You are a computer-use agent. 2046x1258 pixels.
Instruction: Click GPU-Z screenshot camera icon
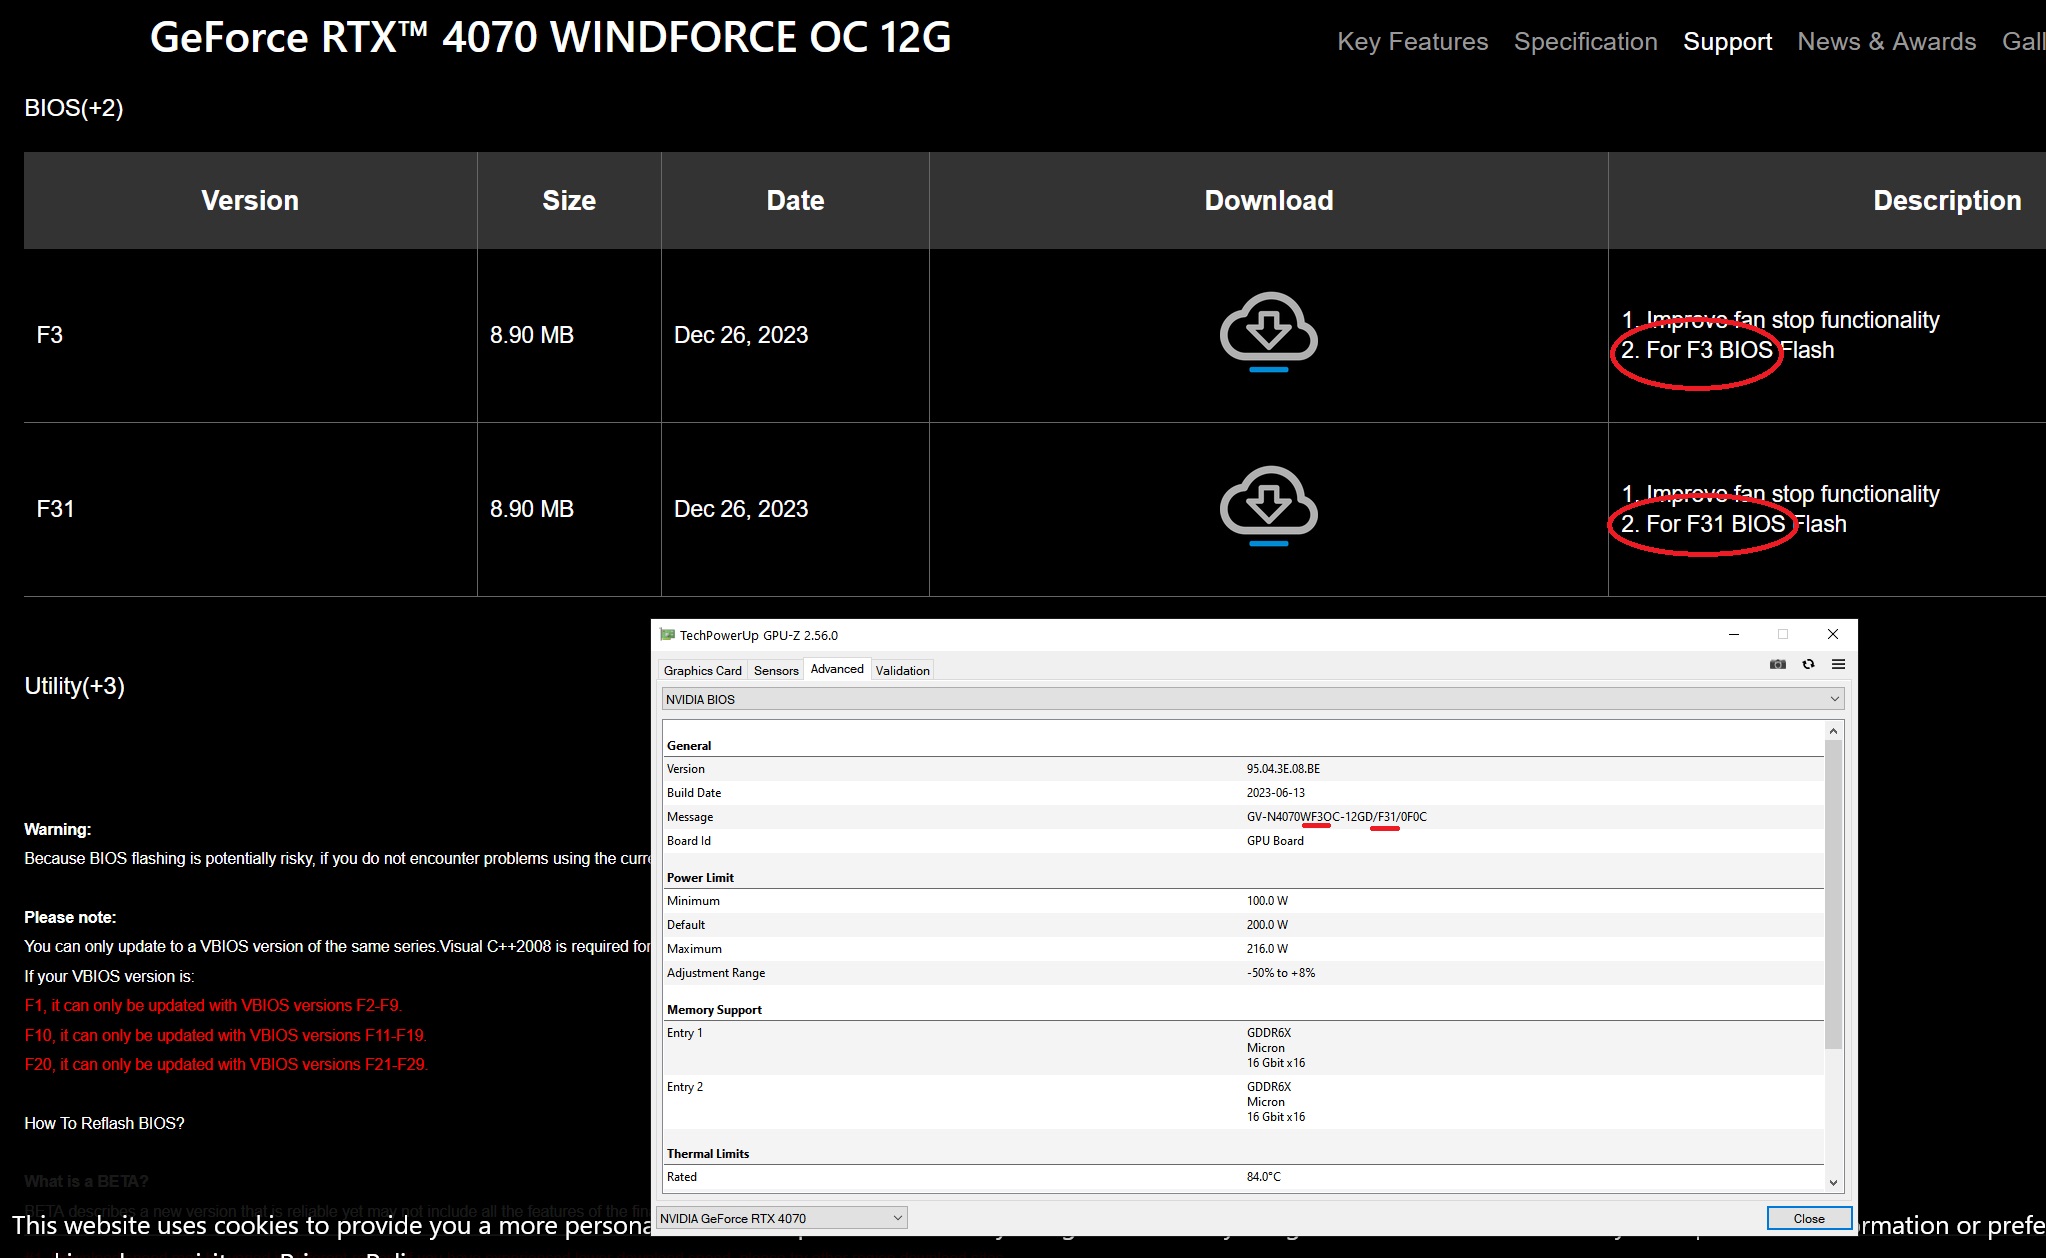tap(1777, 664)
